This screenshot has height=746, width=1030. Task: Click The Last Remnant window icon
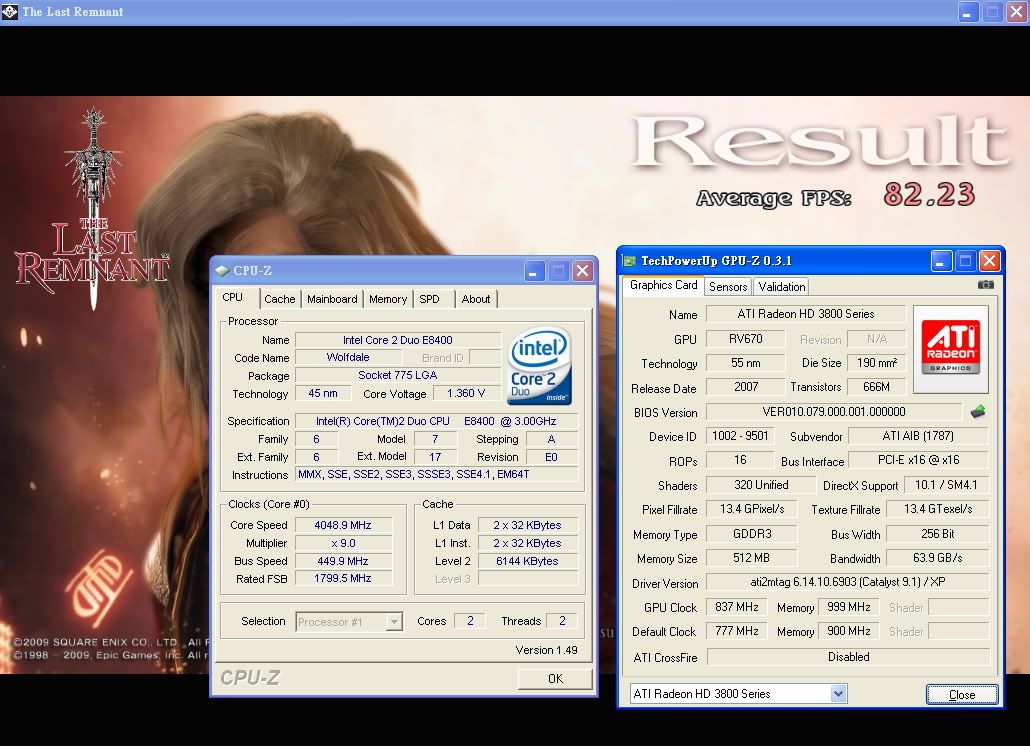(x=11, y=12)
